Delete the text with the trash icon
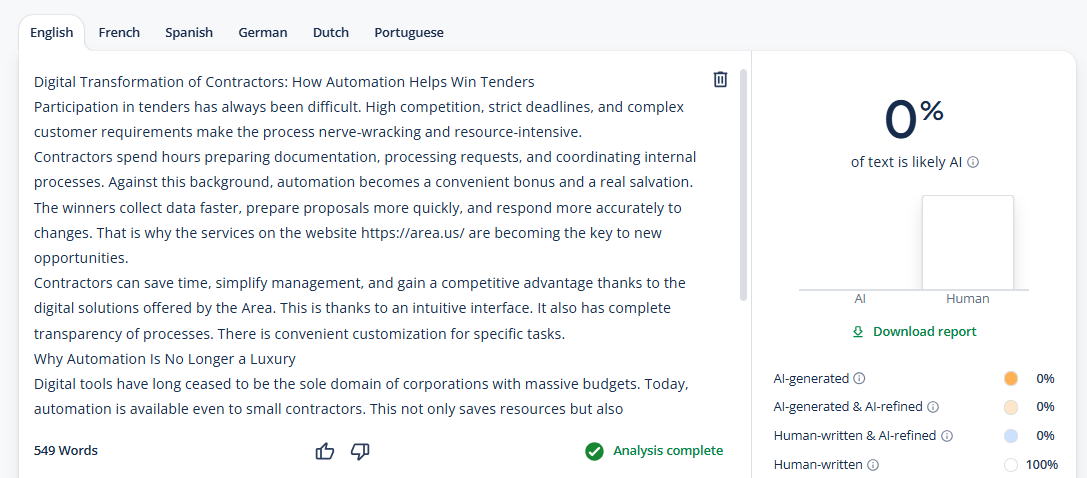Image resolution: width=1087 pixels, height=478 pixels. tap(720, 80)
